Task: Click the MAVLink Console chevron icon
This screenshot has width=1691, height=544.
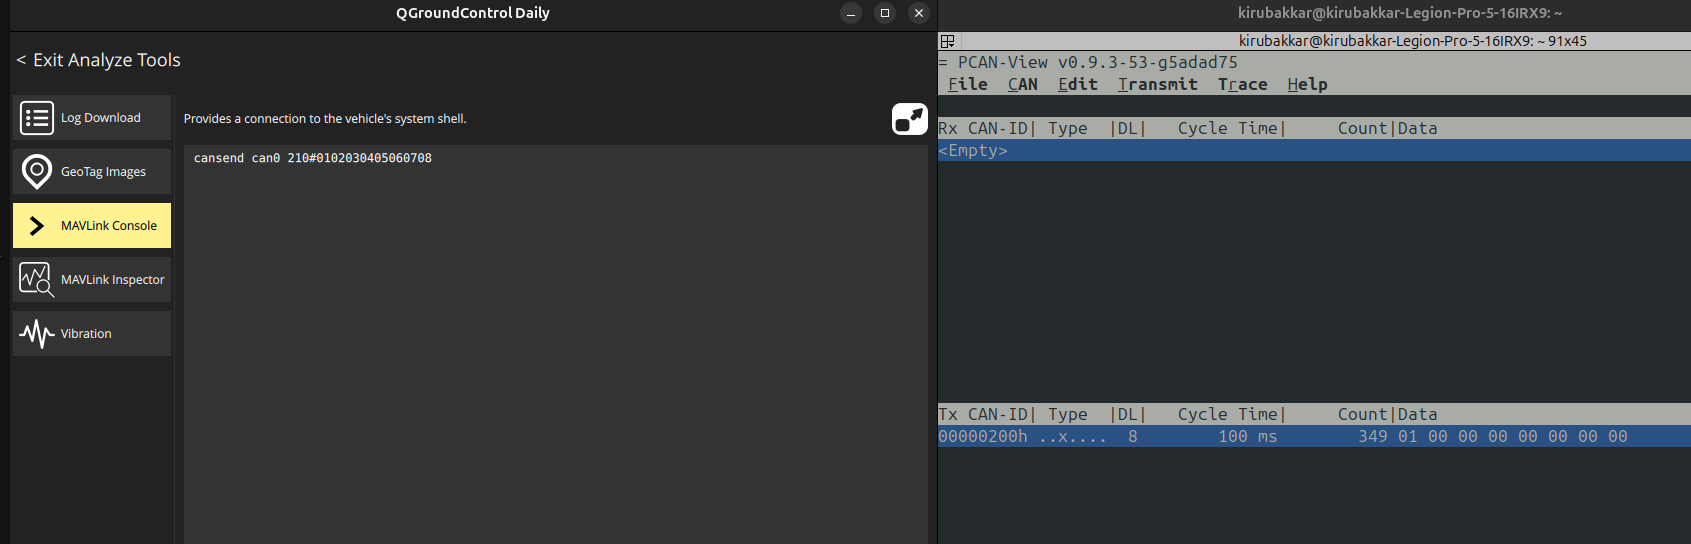Action: click(x=37, y=226)
